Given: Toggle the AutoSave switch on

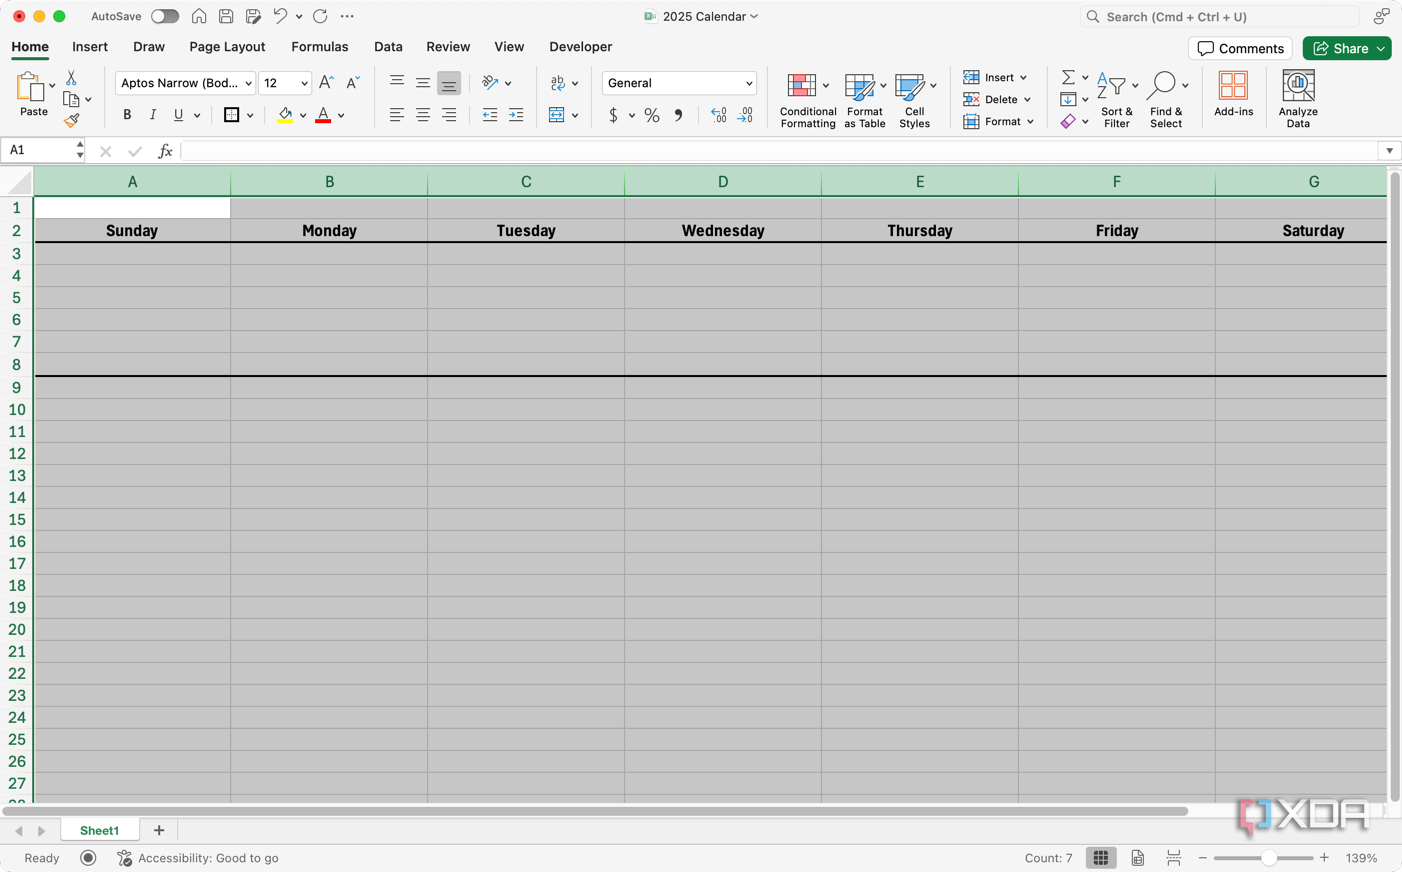Looking at the screenshot, I should pyautogui.click(x=165, y=16).
